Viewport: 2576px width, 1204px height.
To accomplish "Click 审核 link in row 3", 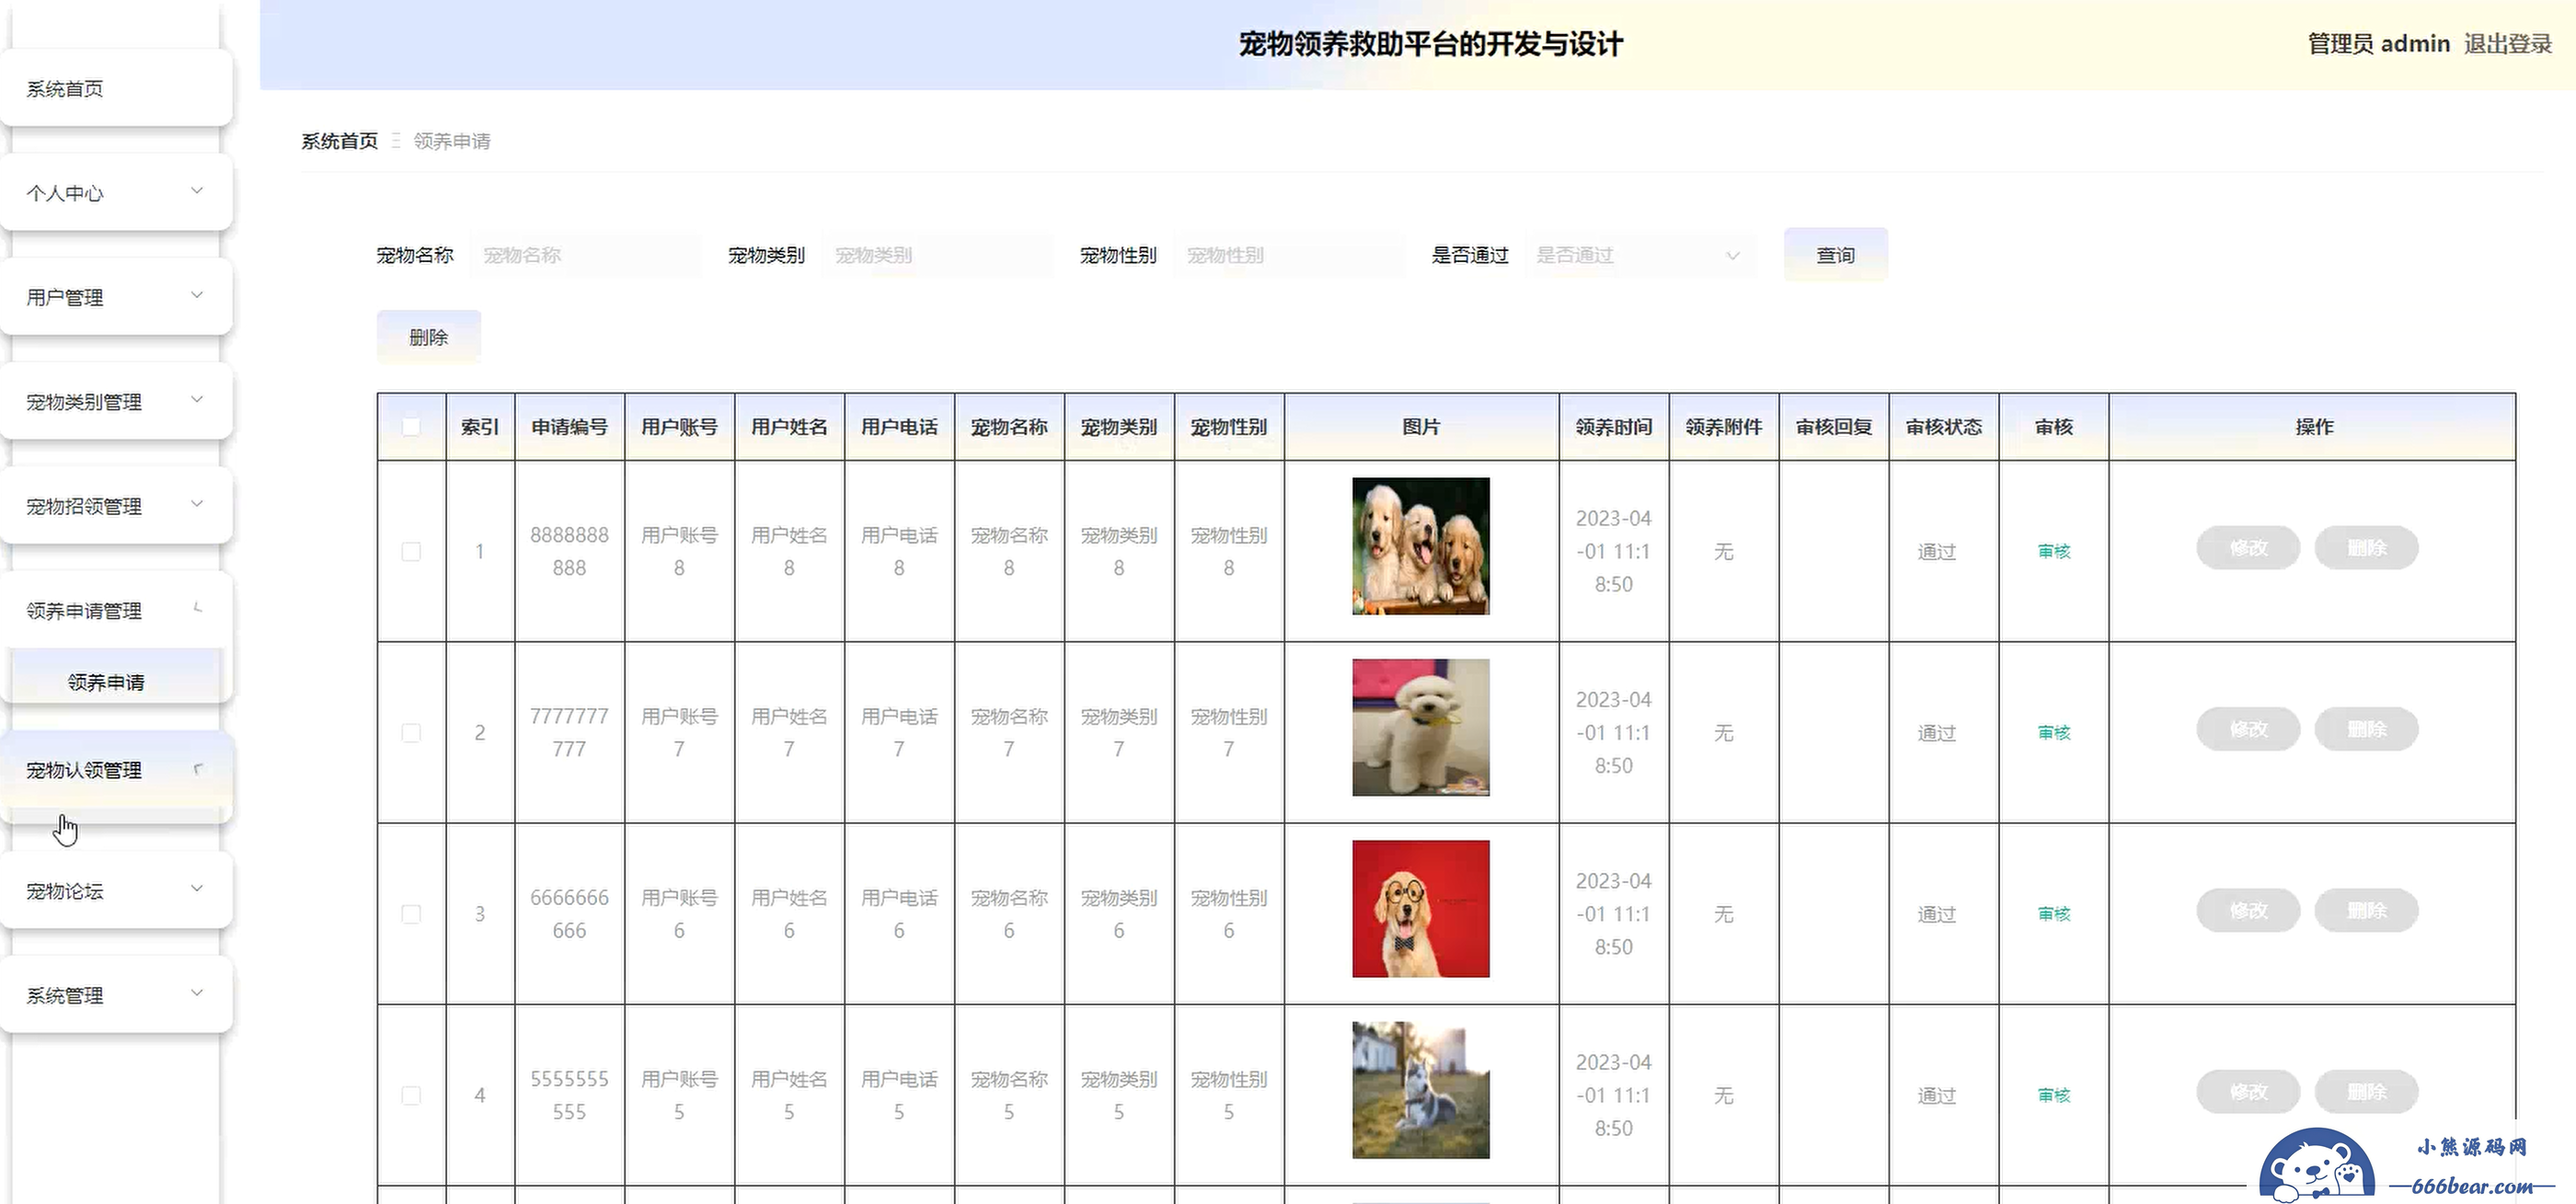I will pos(2054,914).
